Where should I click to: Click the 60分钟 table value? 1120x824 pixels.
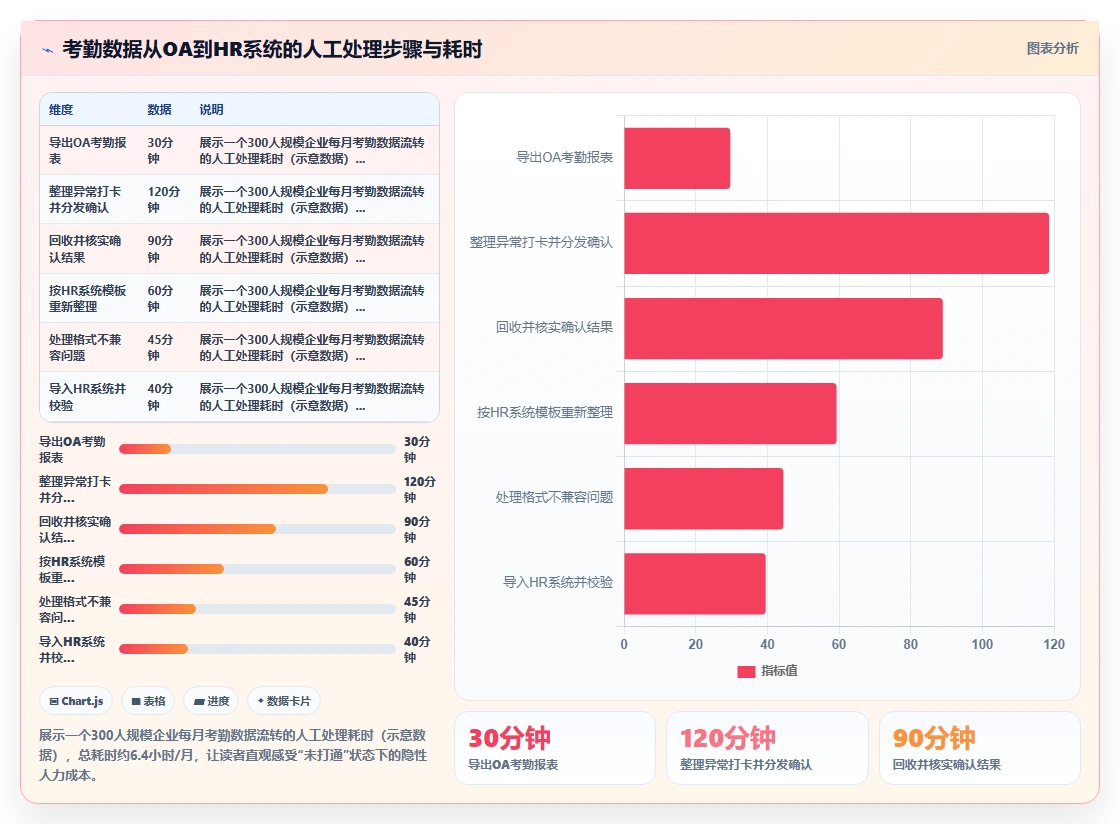[x=161, y=298]
